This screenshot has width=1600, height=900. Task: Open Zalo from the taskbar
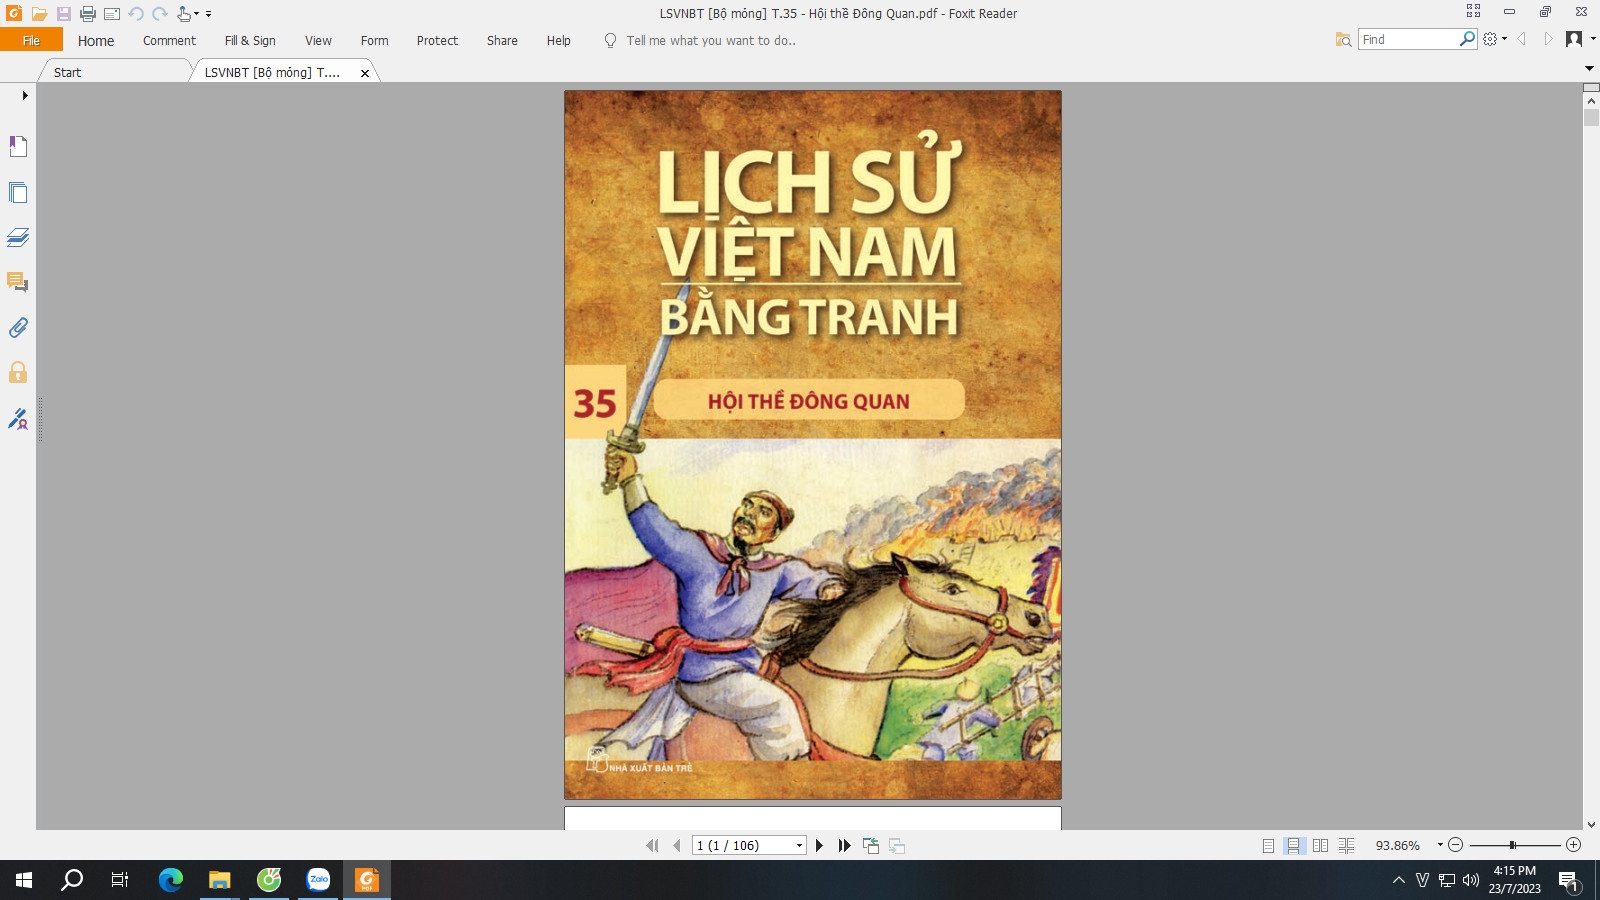(318, 880)
